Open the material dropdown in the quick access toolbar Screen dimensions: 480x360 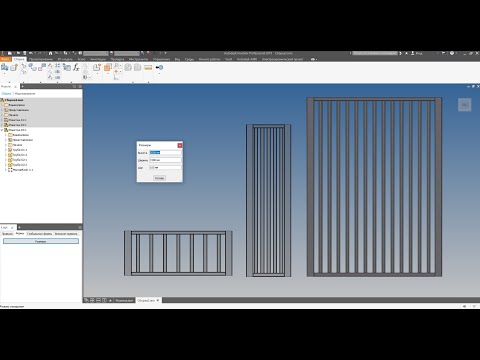click(x=97, y=53)
